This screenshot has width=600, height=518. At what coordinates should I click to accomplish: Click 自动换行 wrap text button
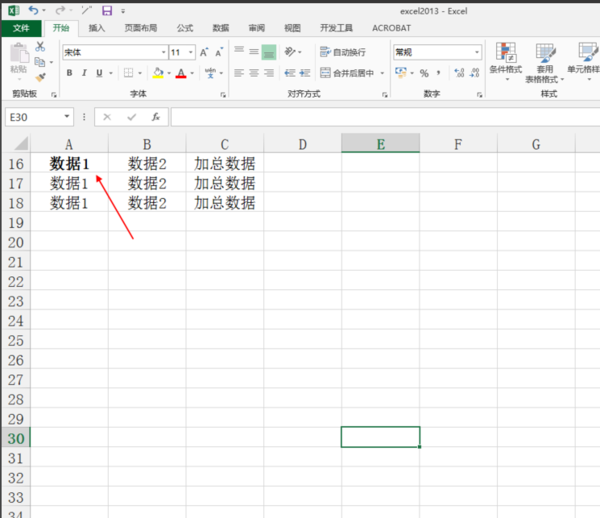click(343, 52)
